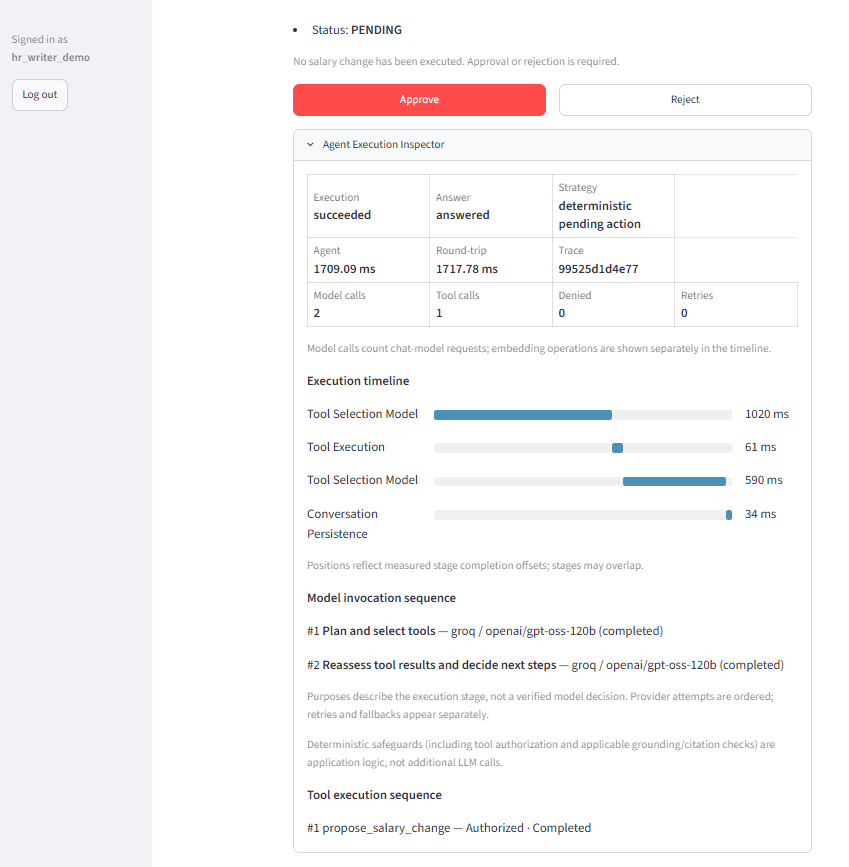This screenshot has height=867, width=849.
Task: Collapse the Agent Execution Inspector chevron
Action: pos(310,144)
